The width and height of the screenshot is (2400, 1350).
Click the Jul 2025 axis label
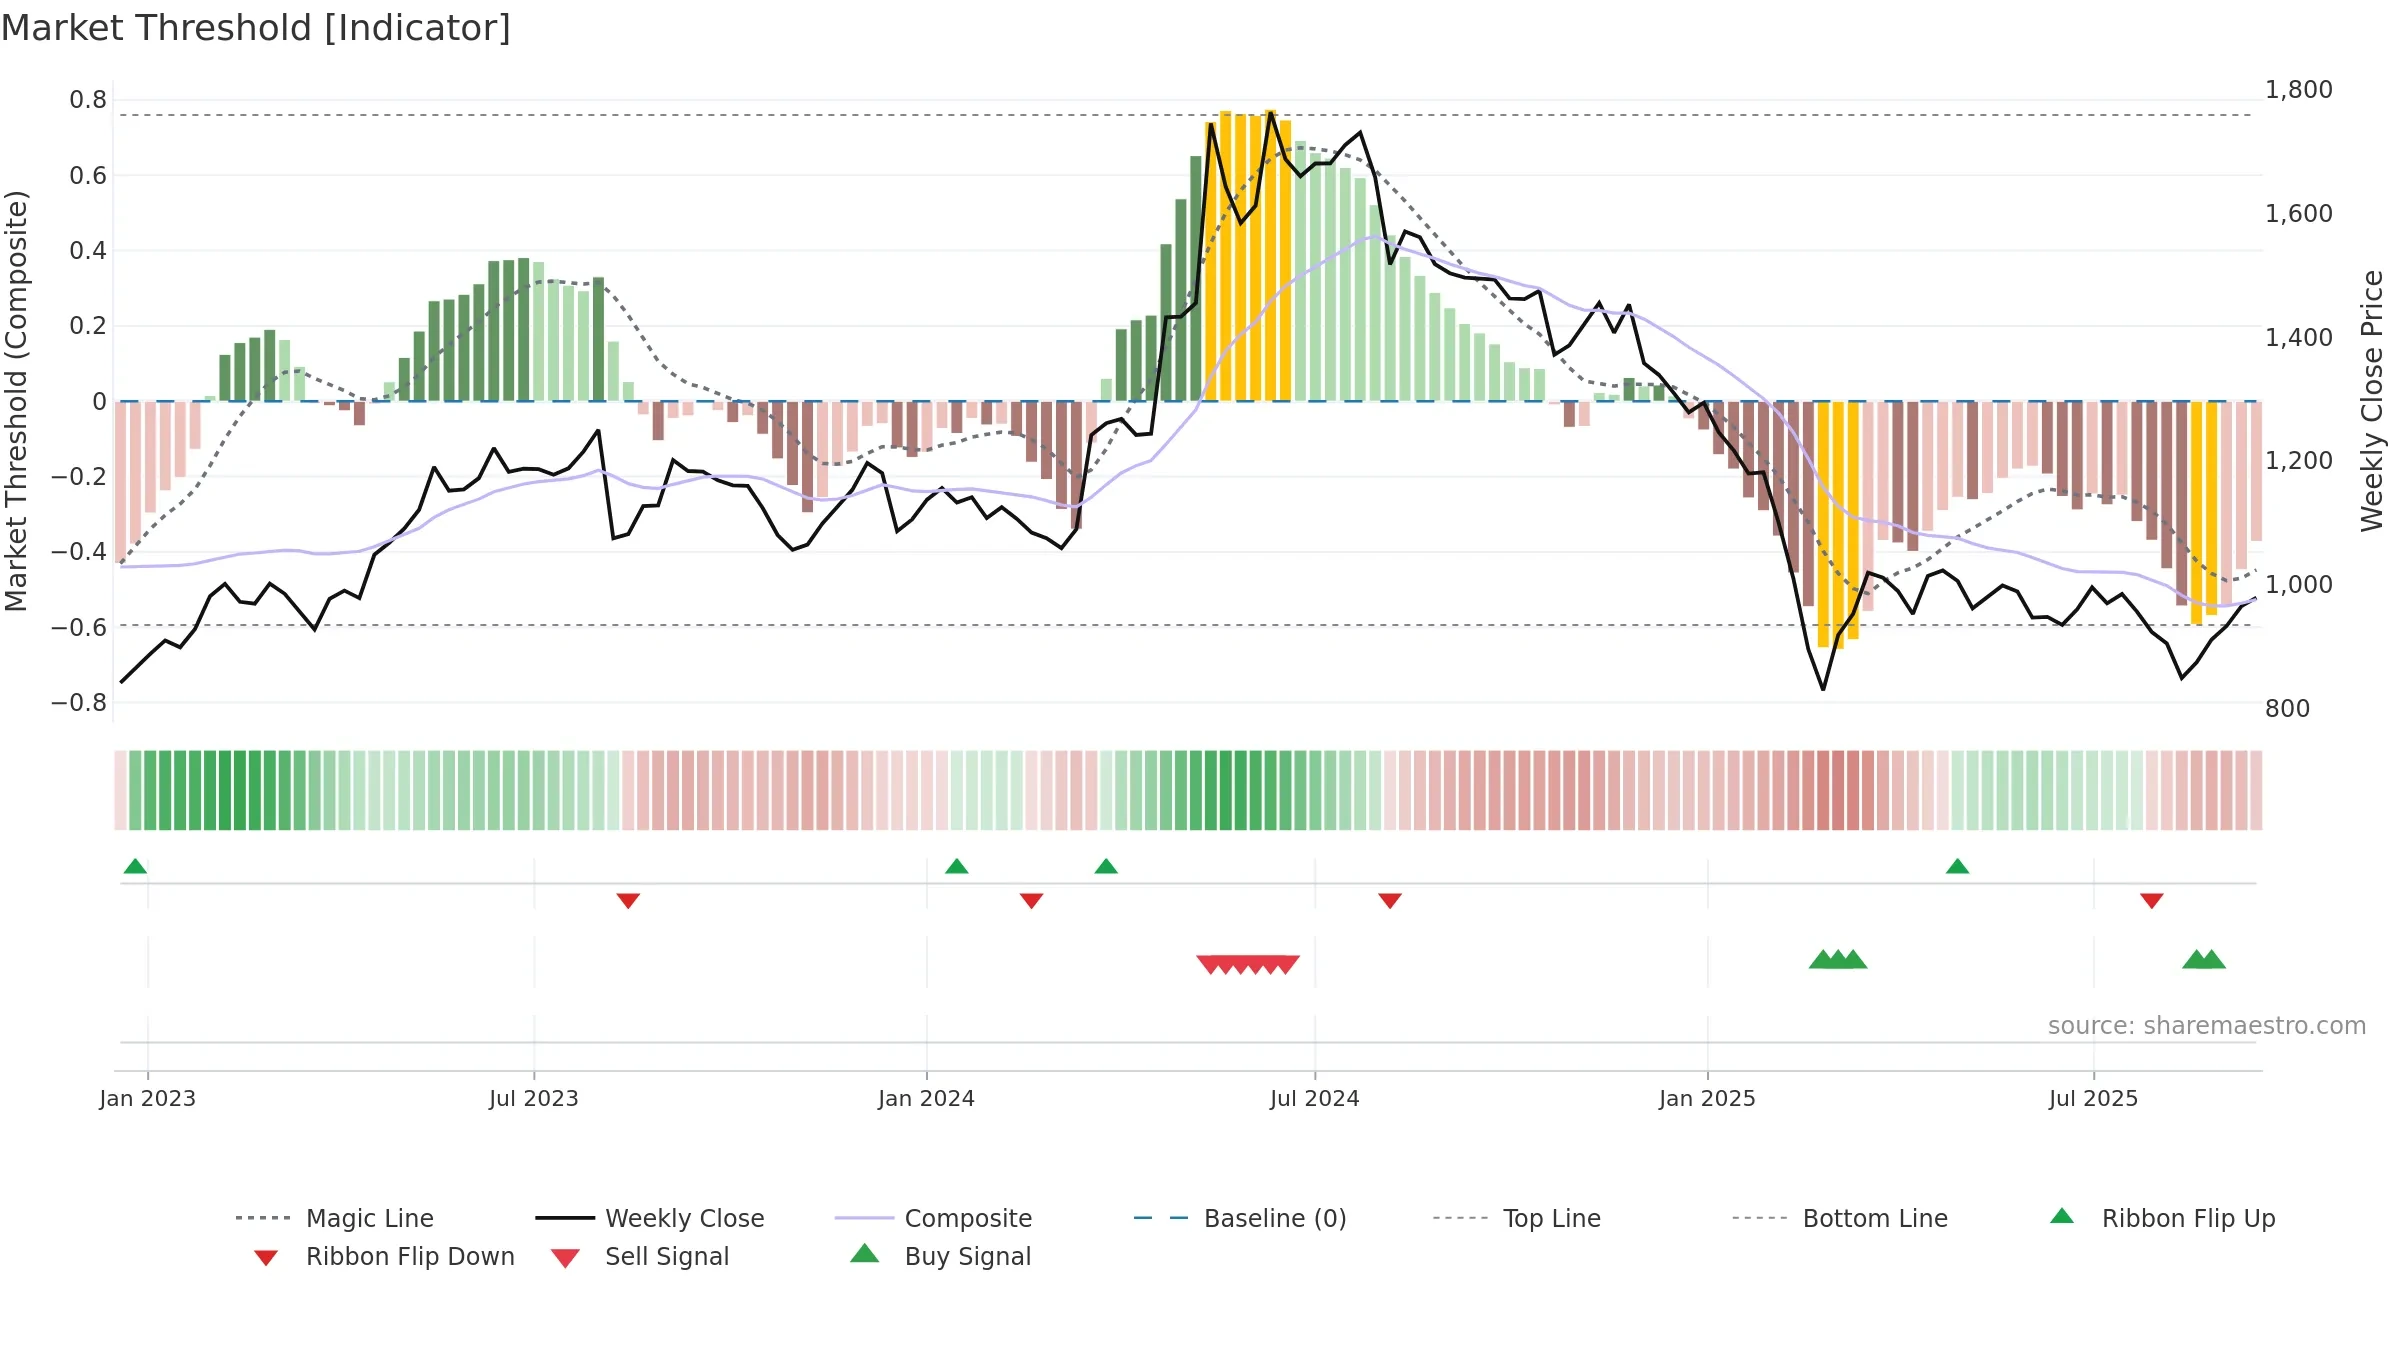point(2094,1098)
